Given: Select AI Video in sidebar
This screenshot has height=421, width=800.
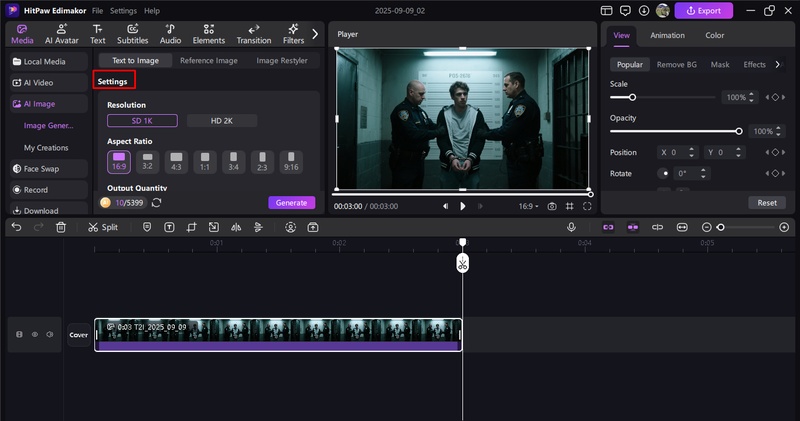Looking at the screenshot, I should (49, 83).
